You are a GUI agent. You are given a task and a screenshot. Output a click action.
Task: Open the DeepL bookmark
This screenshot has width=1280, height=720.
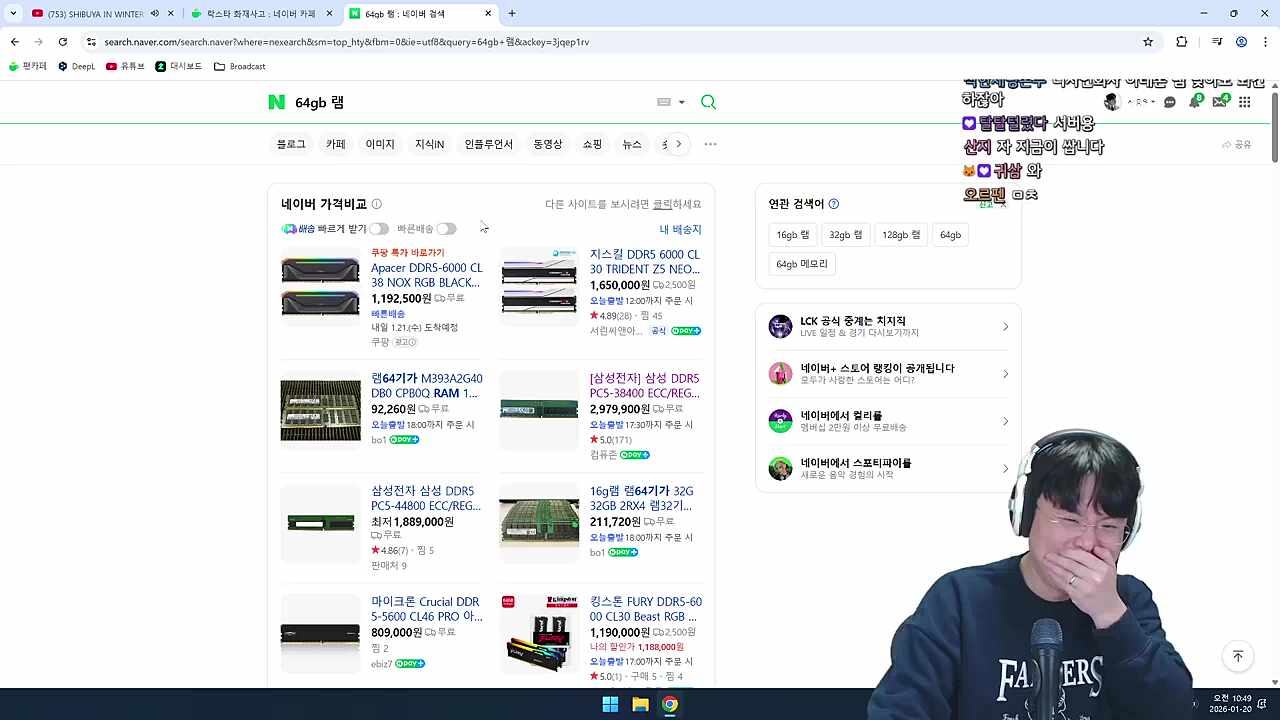point(76,66)
